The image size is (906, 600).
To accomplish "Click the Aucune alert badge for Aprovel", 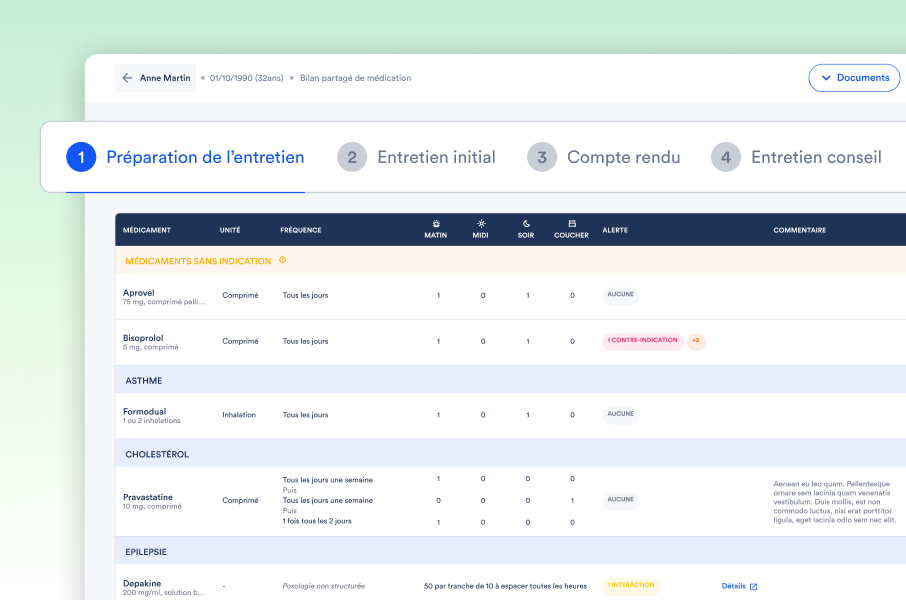I will (x=621, y=295).
